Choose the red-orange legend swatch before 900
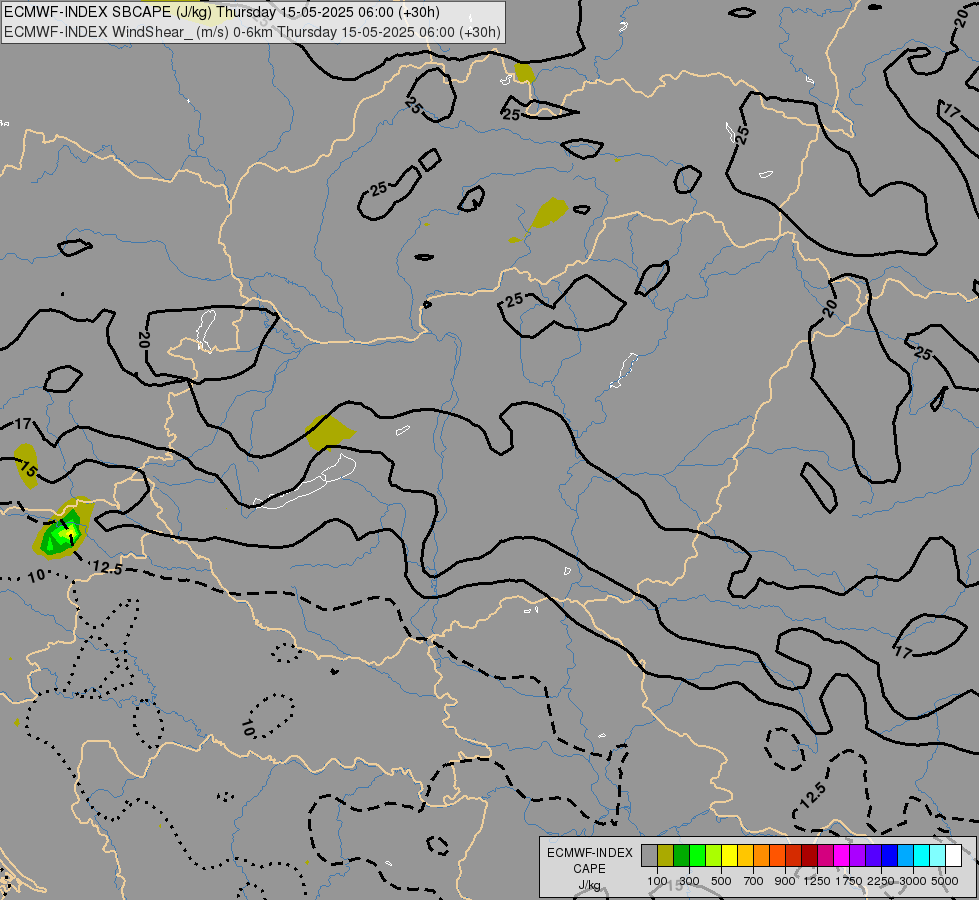This screenshot has height=900, width=979. point(777,855)
